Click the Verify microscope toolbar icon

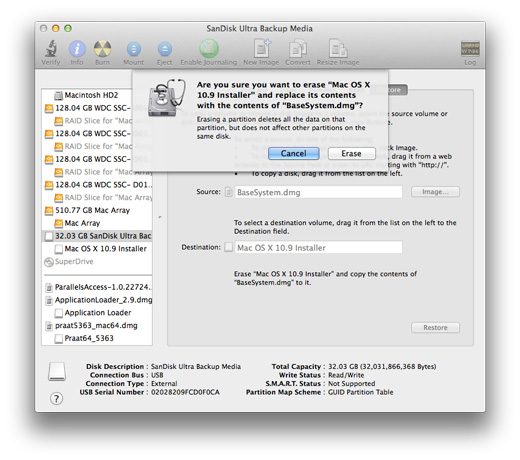(x=51, y=48)
